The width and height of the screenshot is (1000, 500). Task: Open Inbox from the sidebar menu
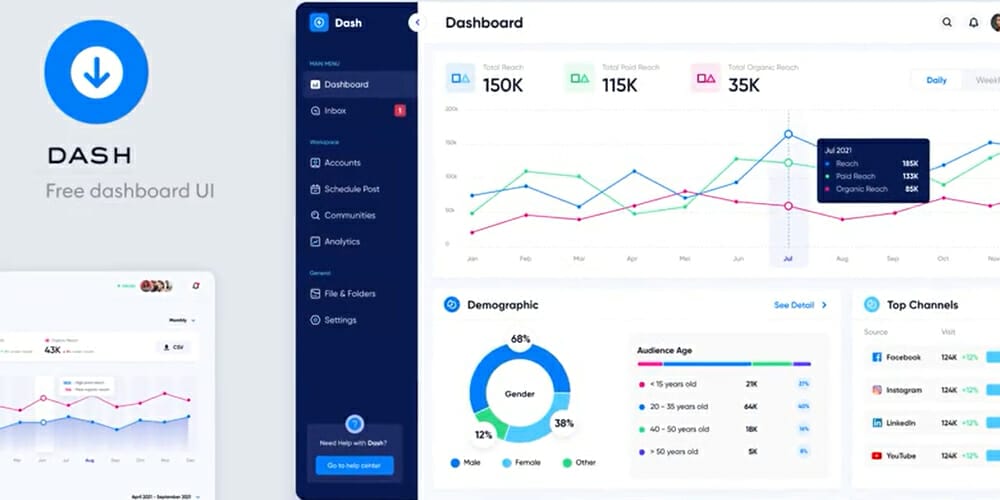[335, 111]
